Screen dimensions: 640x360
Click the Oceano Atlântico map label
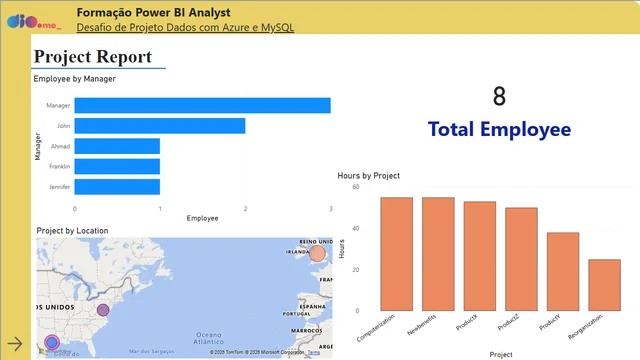pos(209,338)
